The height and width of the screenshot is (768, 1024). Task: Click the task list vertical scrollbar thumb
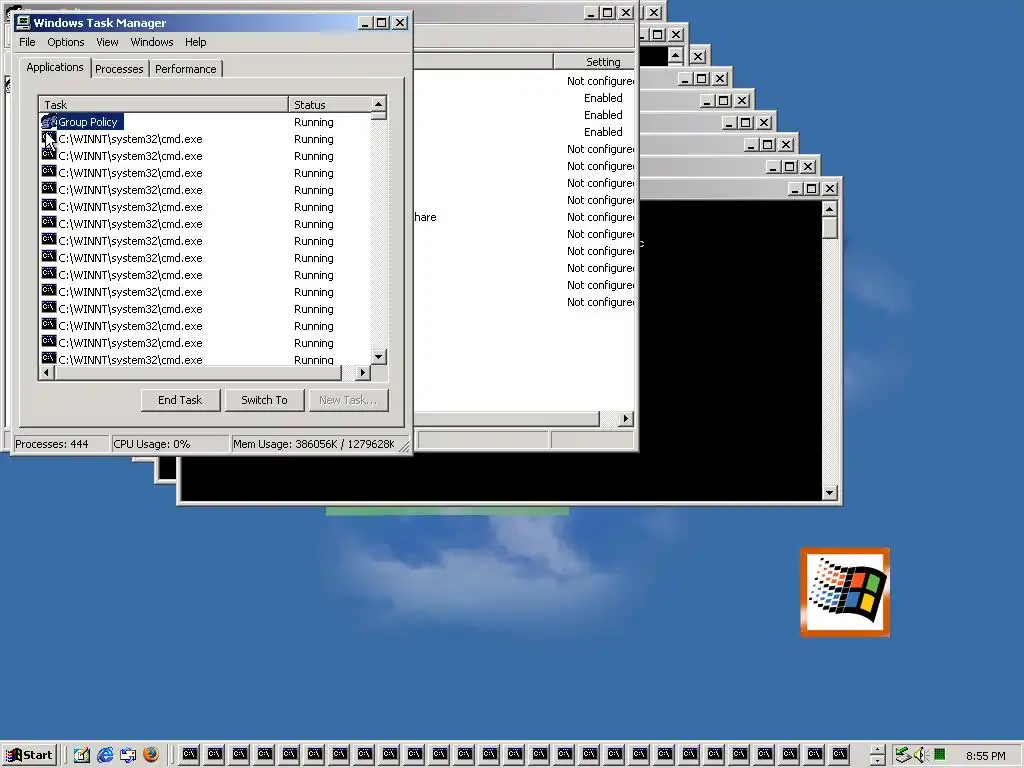(379, 116)
